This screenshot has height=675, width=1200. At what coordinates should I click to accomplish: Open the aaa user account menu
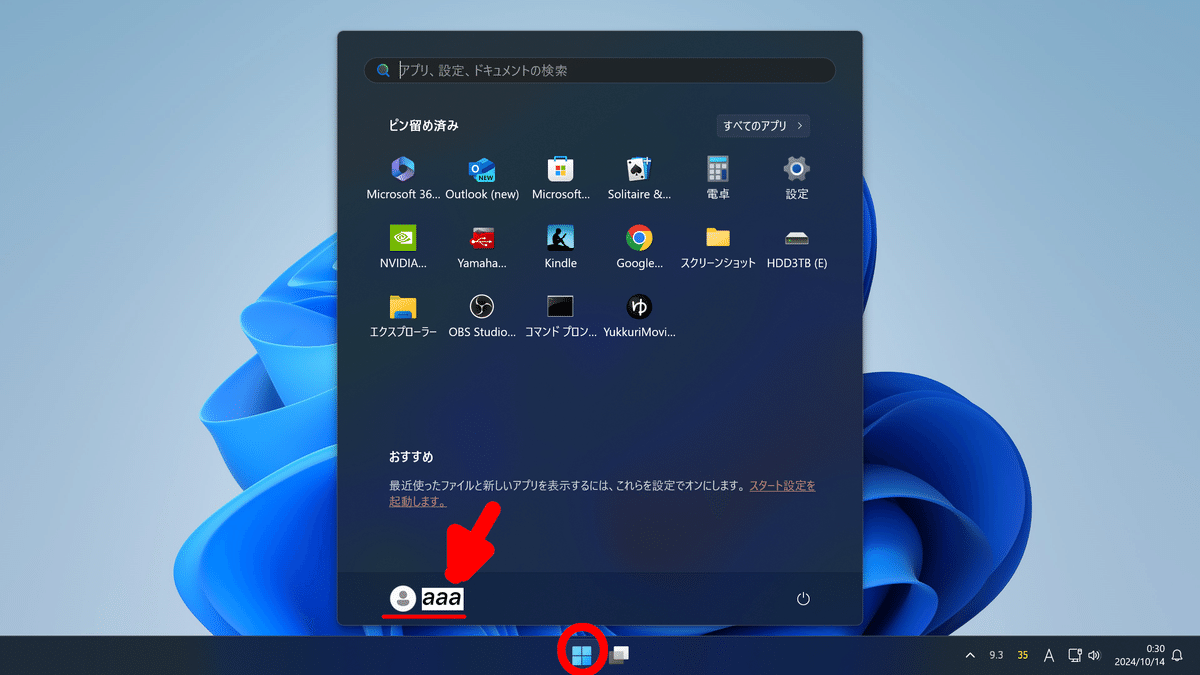(427, 599)
